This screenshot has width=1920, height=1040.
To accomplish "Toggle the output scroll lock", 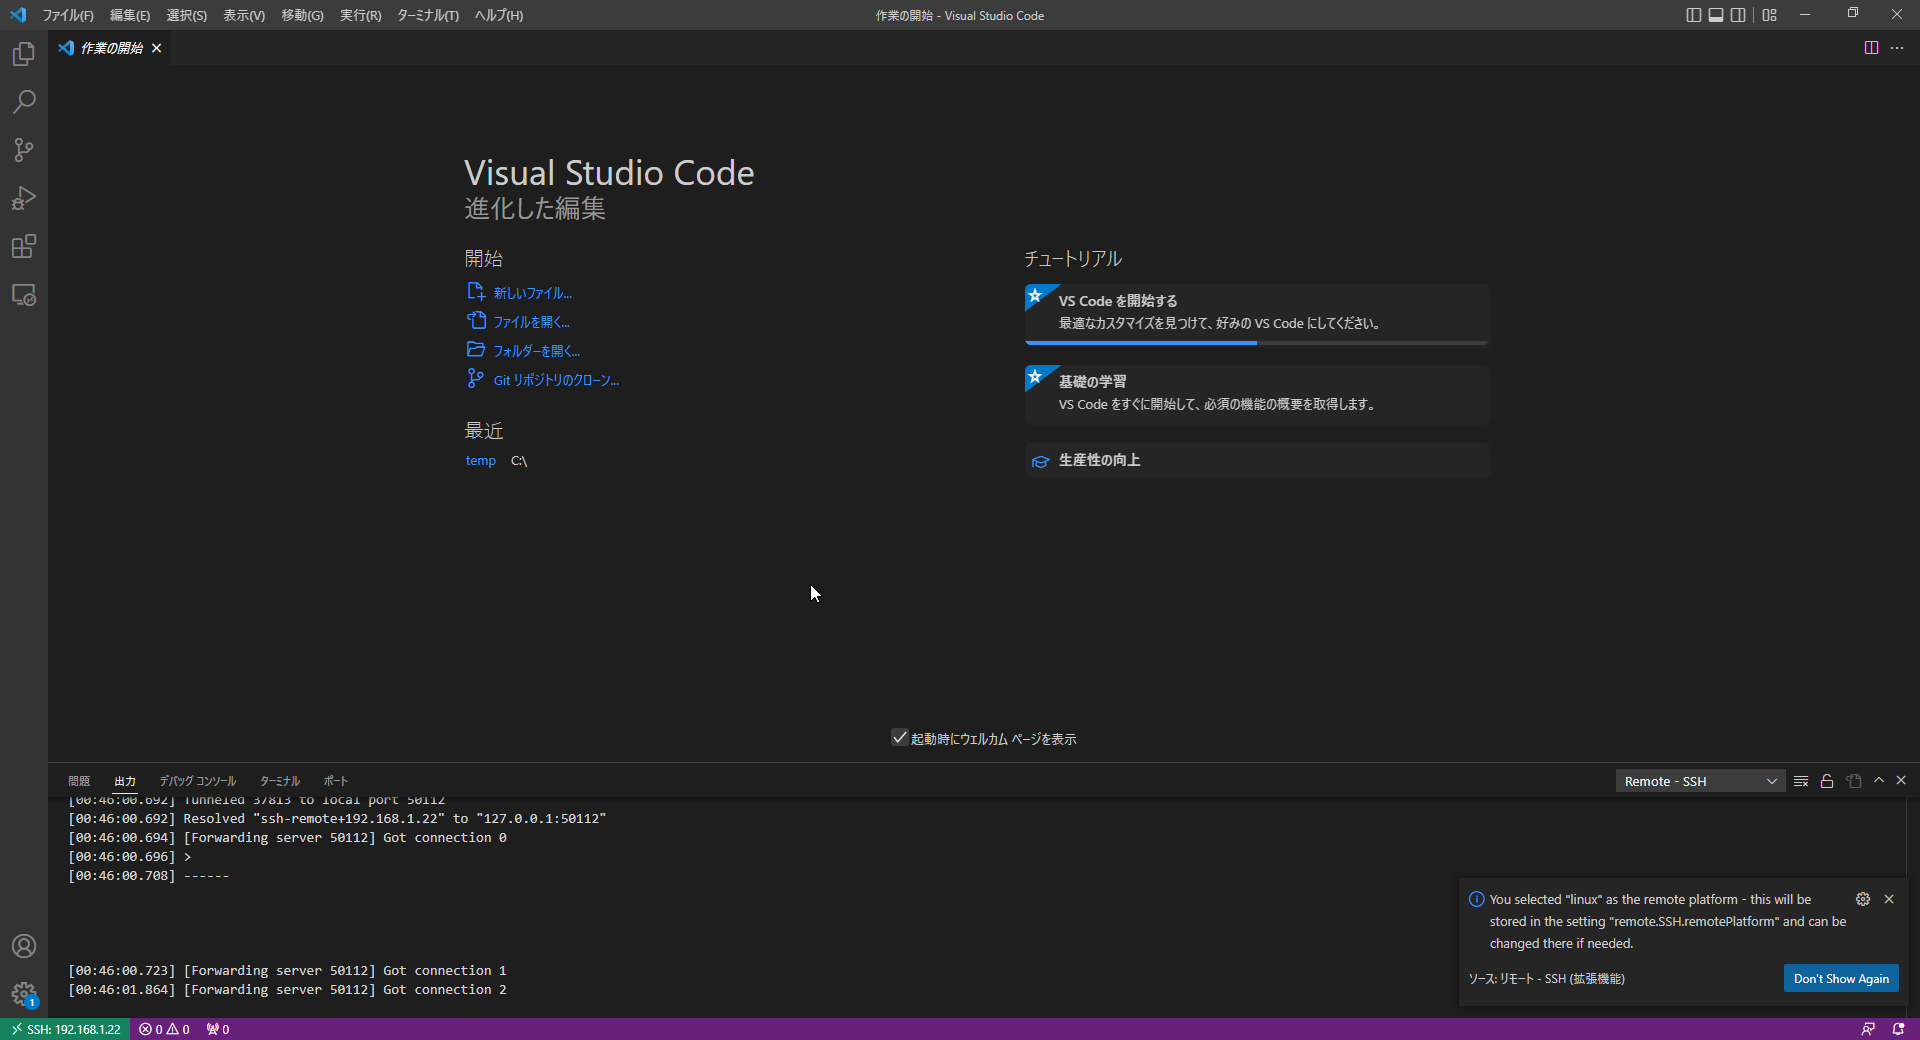I will (1827, 781).
